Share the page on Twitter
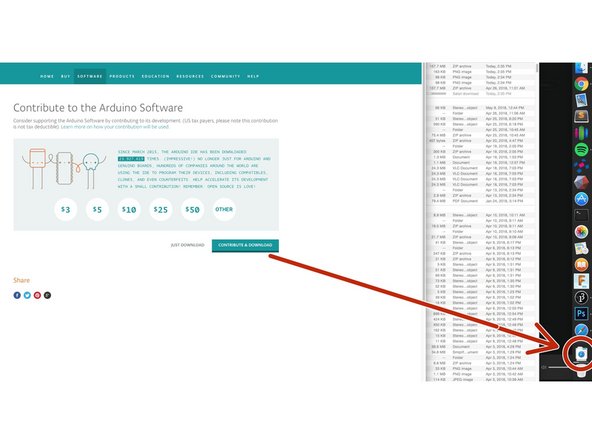The width and height of the screenshot is (592, 444). point(27,295)
